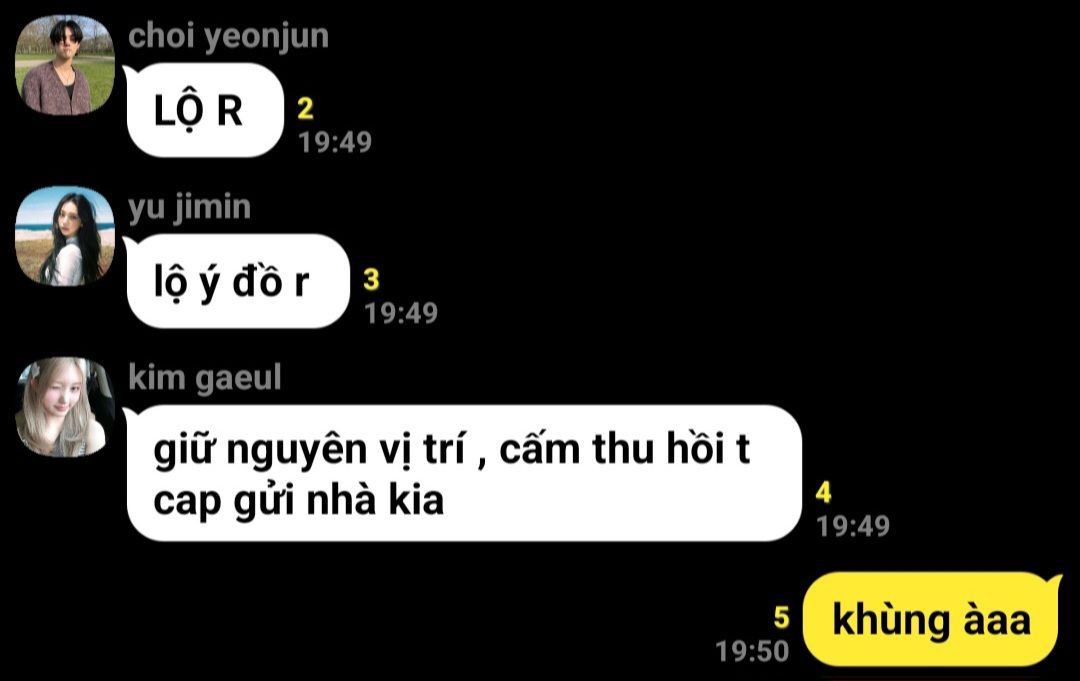The height and width of the screenshot is (681, 1080).
Task: Tap the sender name yu jimin
Action: pos(189,208)
